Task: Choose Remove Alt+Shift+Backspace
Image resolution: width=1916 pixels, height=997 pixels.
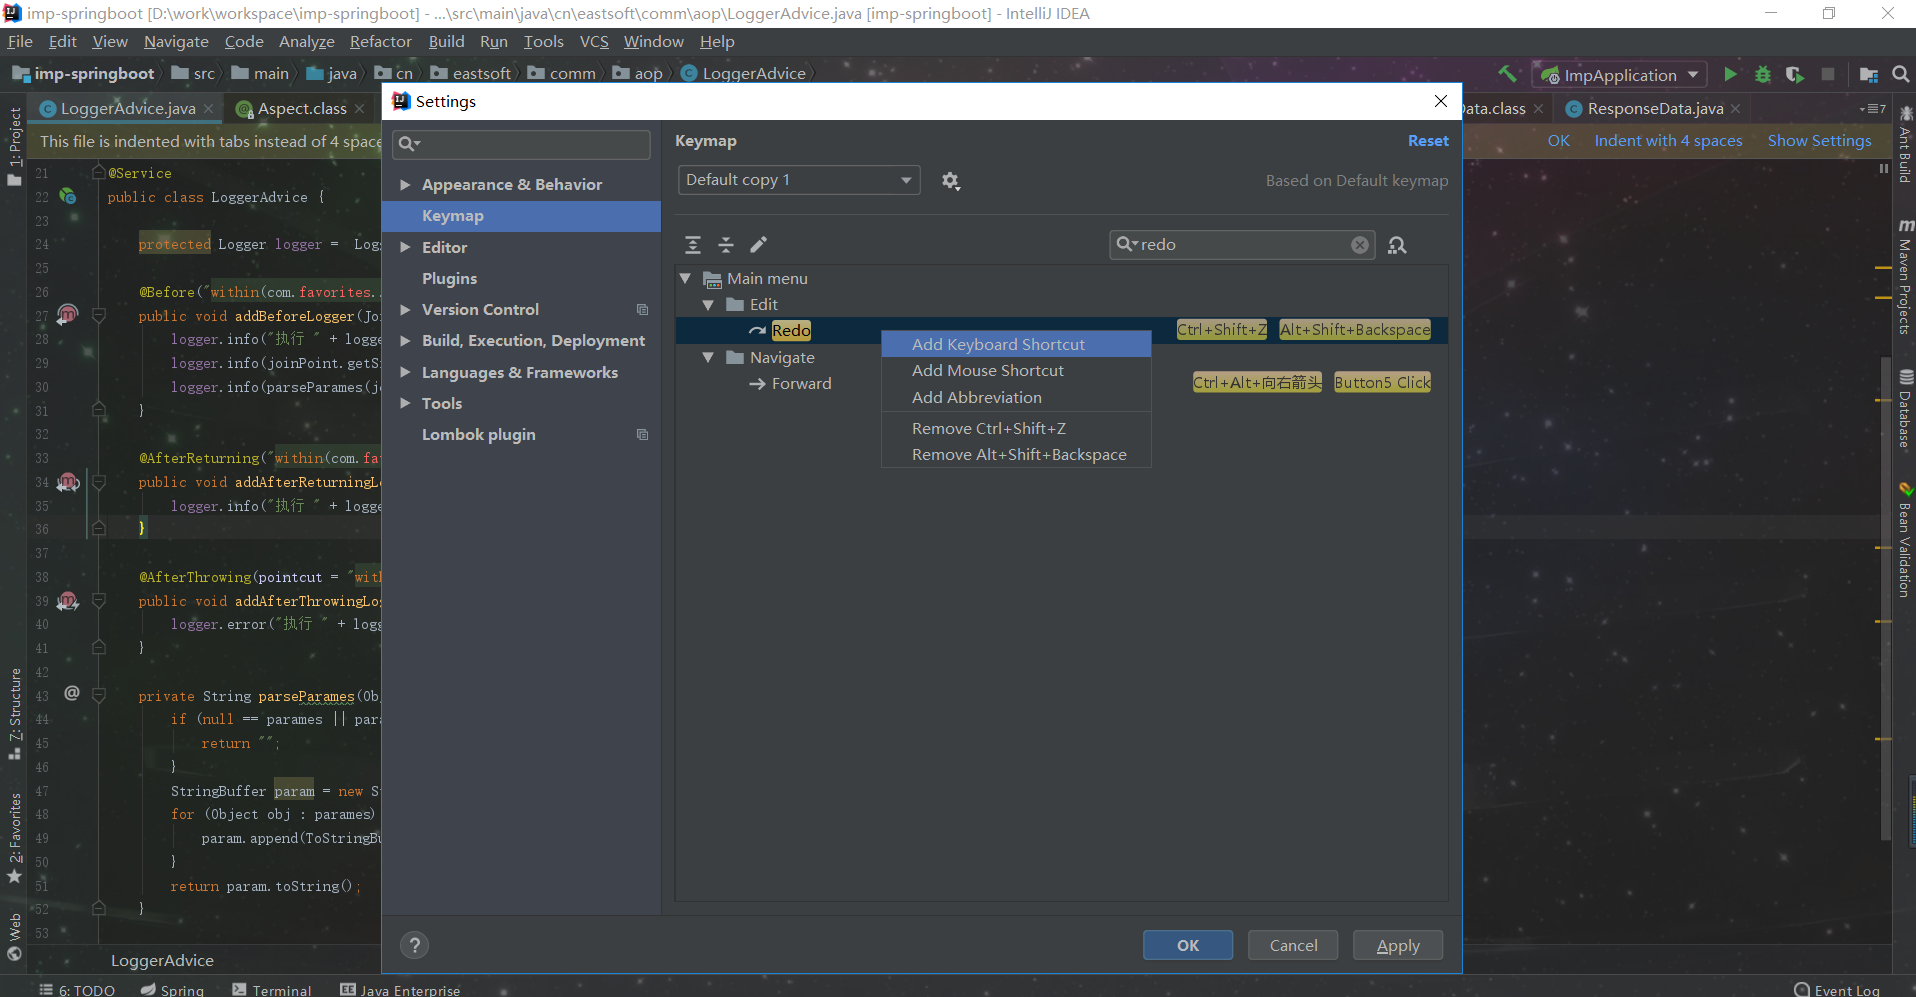Action: tap(1016, 455)
